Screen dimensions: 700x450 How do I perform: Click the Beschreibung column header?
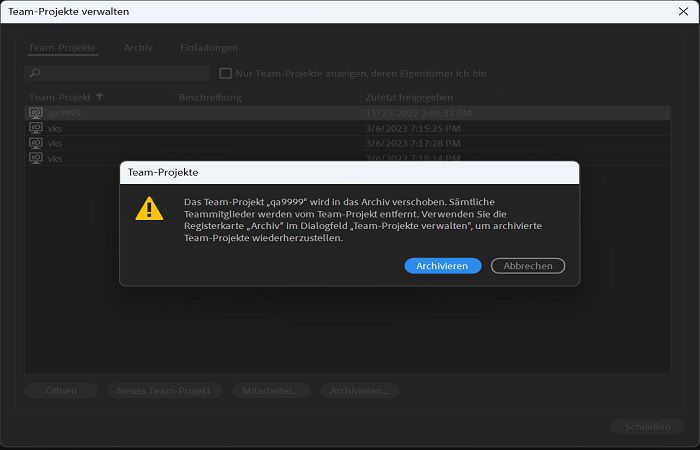[x=210, y=97]
